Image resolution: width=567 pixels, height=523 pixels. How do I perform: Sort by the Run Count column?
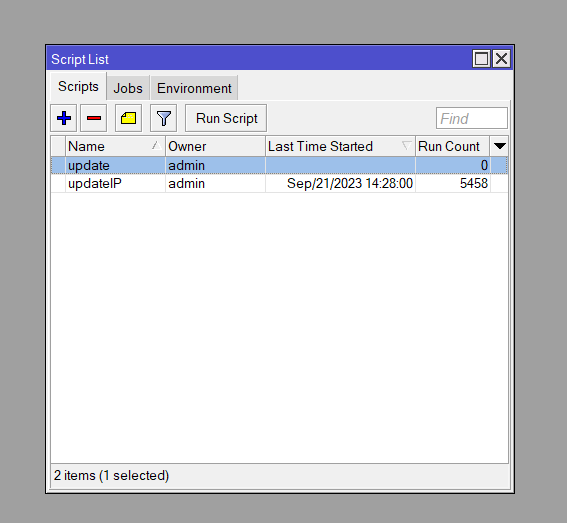[453, 146]
